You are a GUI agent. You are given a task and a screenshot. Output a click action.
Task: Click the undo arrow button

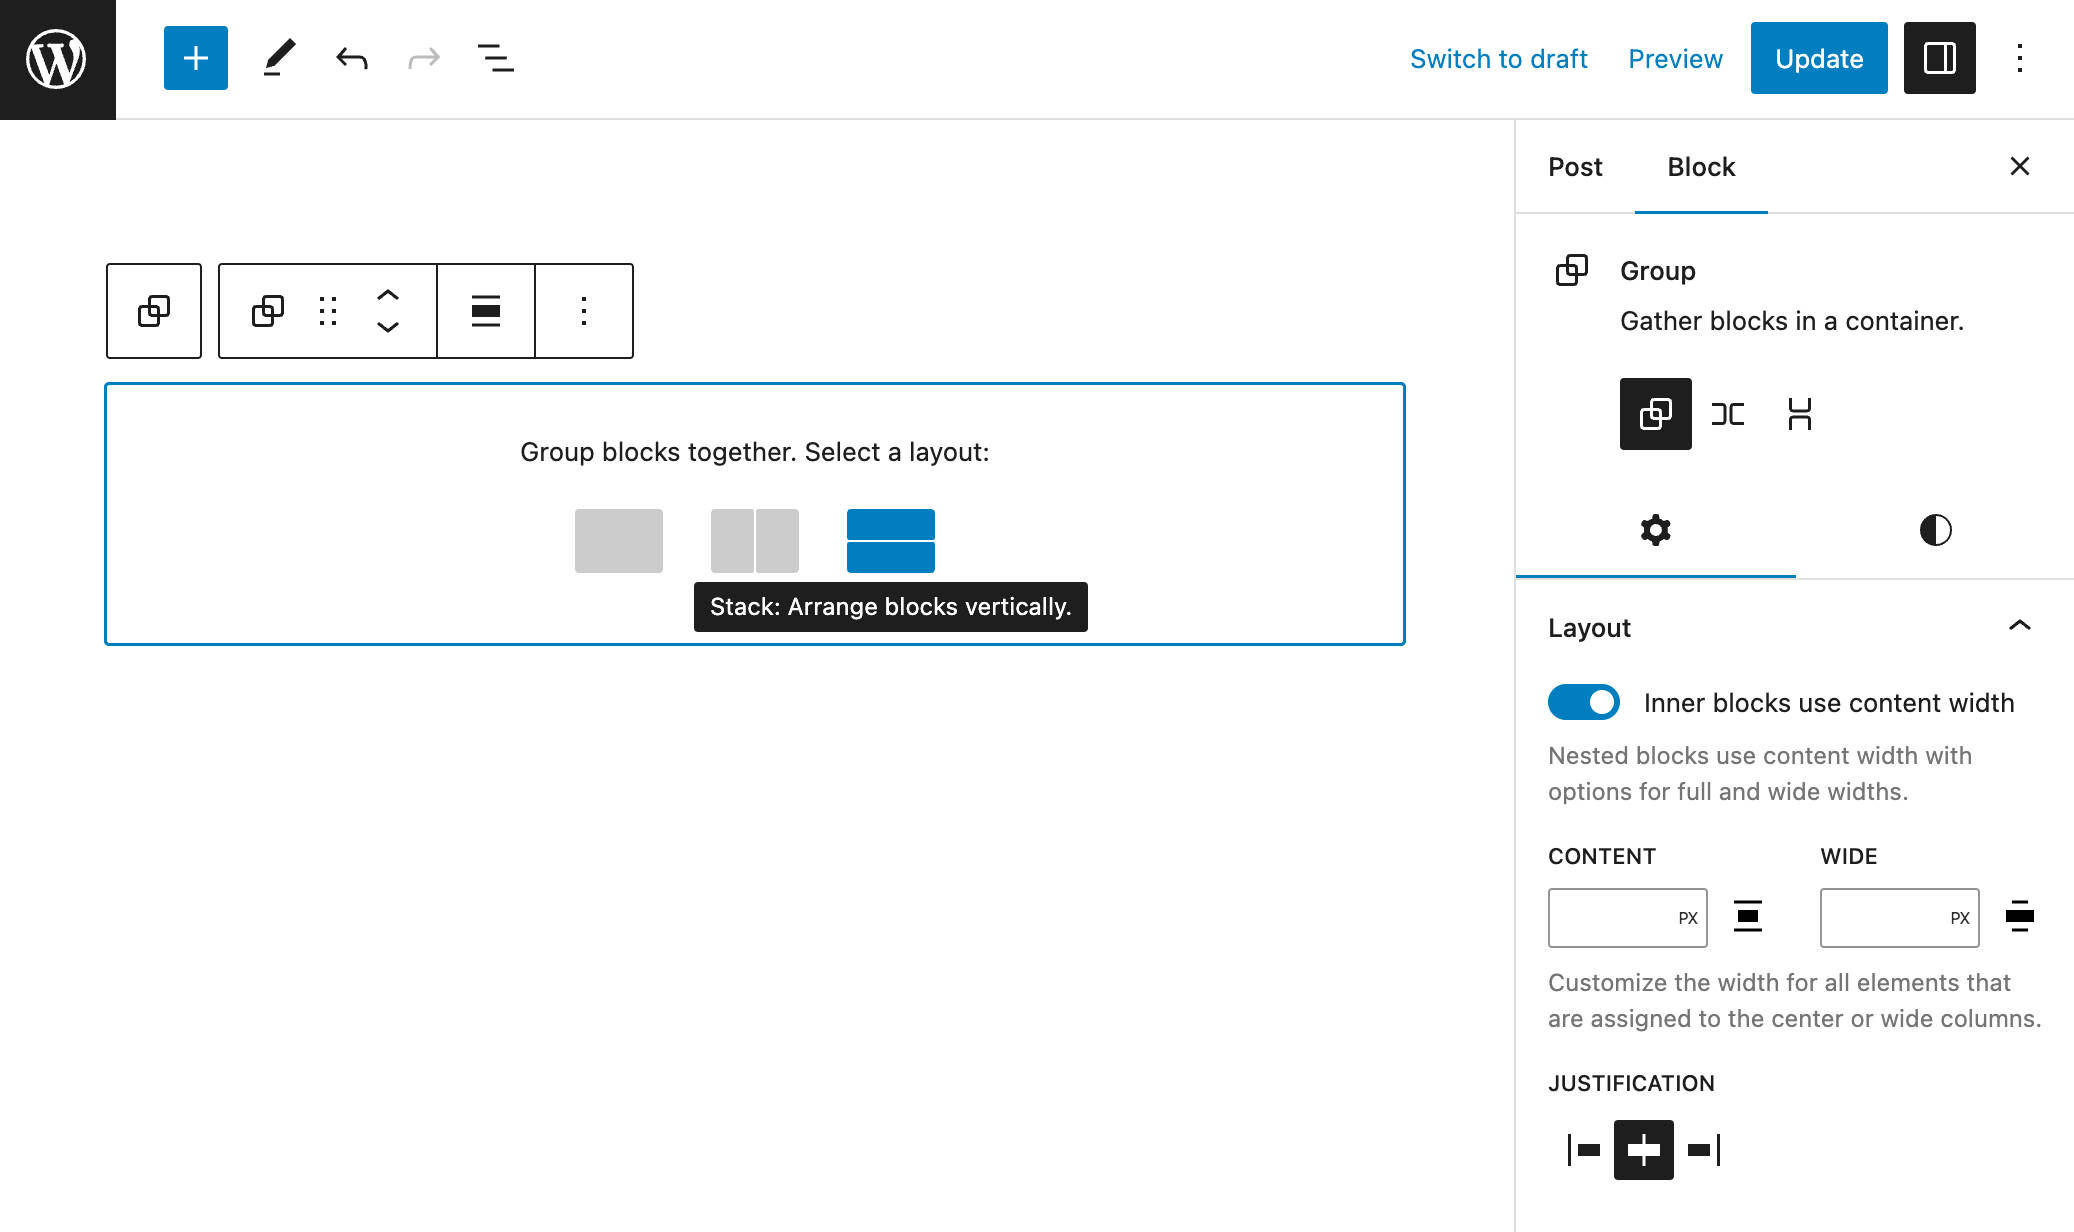click(x=348, y=59)
